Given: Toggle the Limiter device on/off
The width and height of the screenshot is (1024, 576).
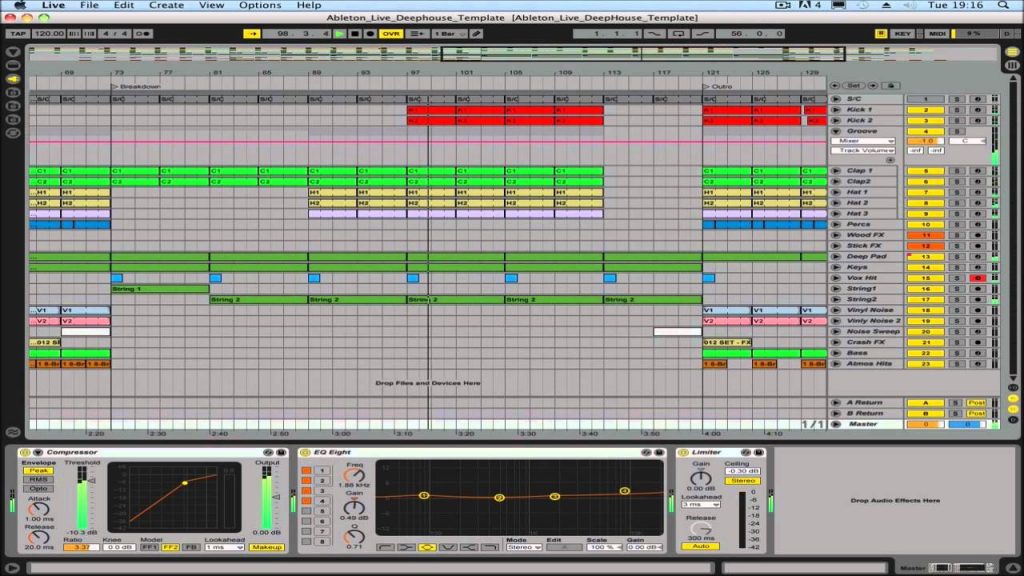Looking at the screenshot, I should click(x=683, y=452).
